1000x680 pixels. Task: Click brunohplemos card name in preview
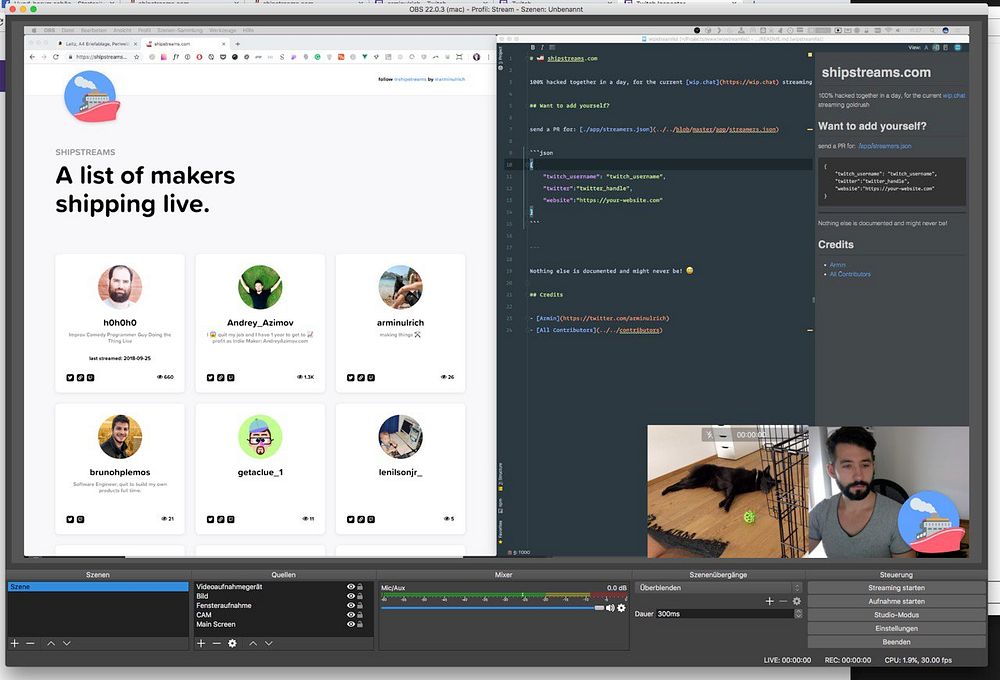tap(120, 472)
